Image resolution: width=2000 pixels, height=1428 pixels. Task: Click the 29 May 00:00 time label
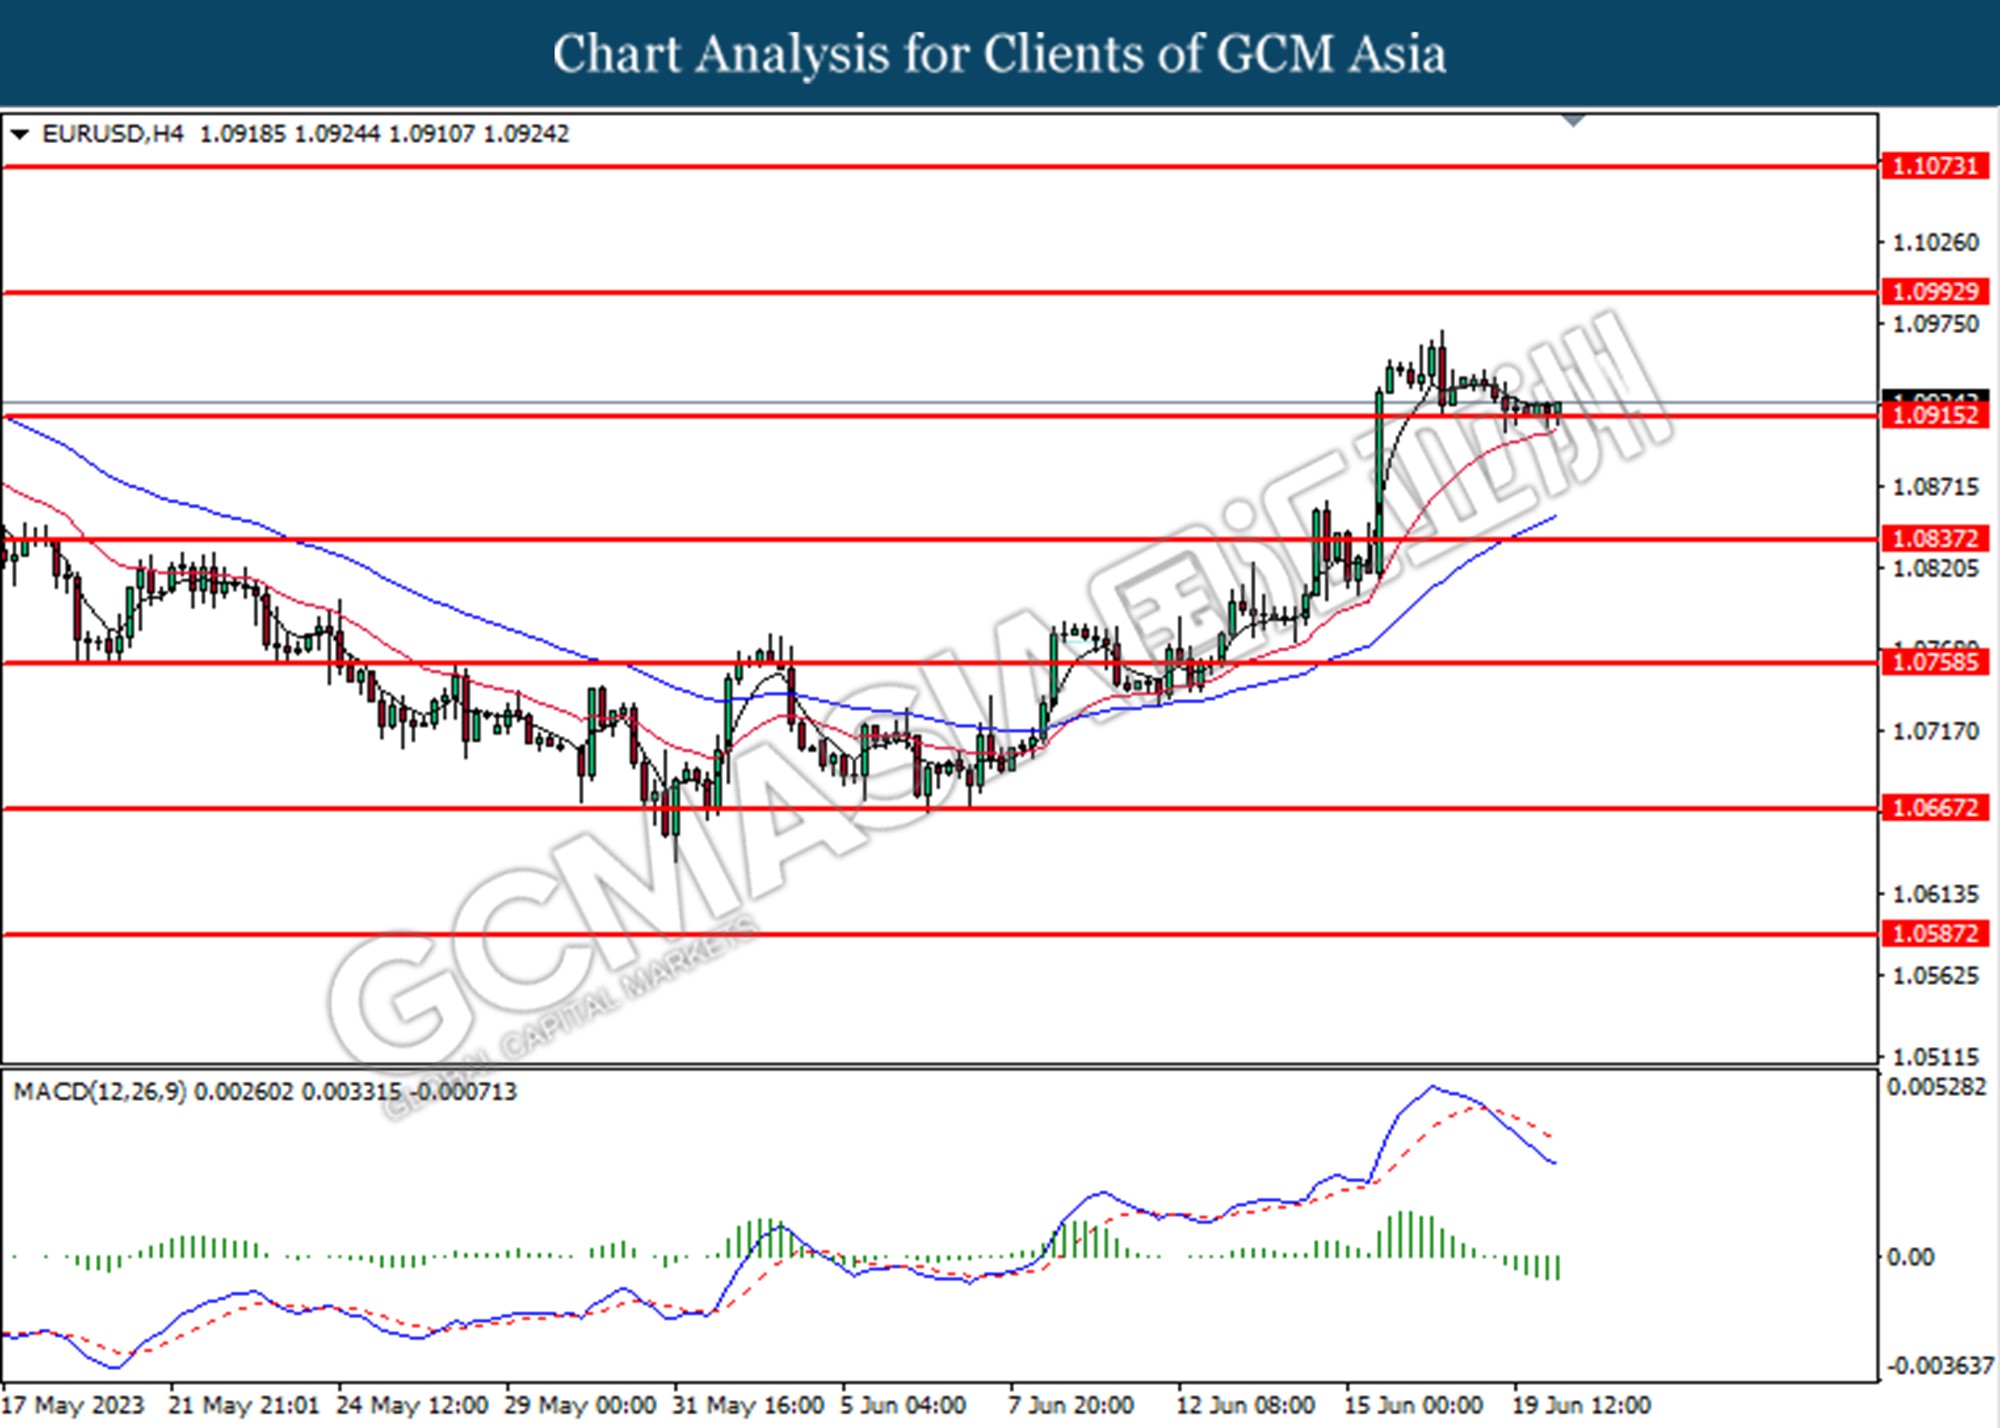click(x=579, y=1405)
